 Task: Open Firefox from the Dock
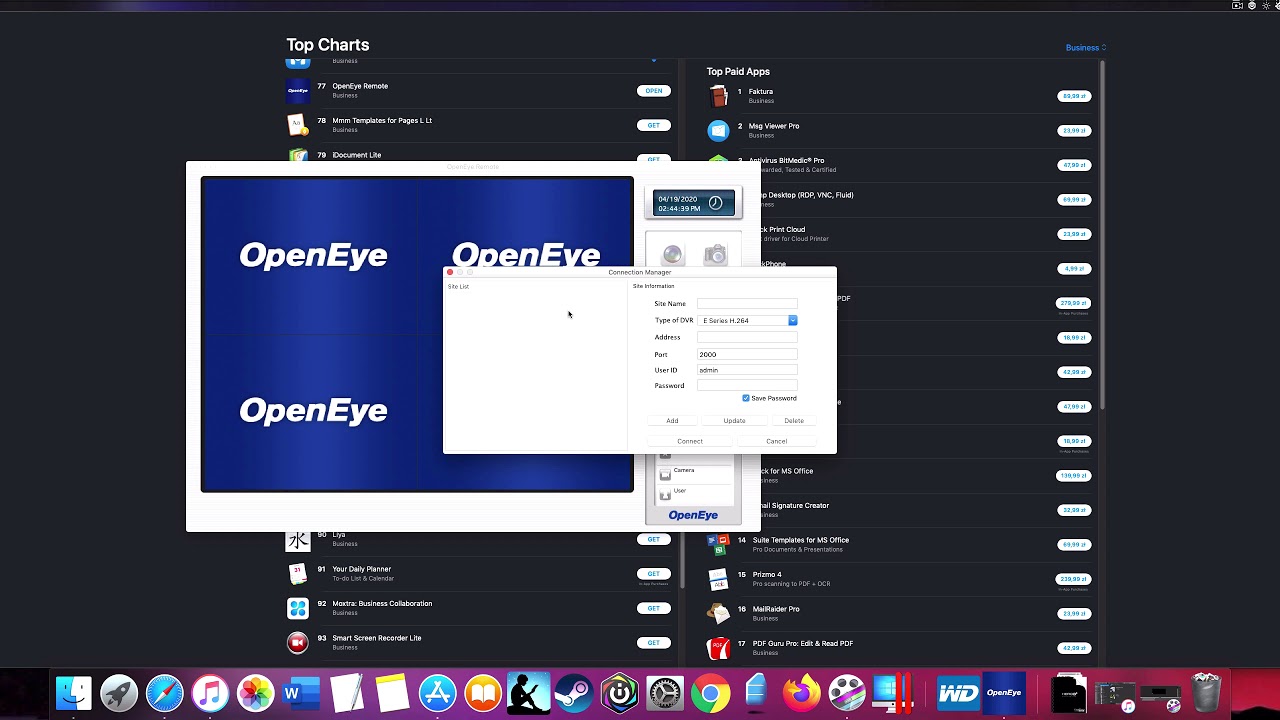pyautogui.click(x=801, y=693)
